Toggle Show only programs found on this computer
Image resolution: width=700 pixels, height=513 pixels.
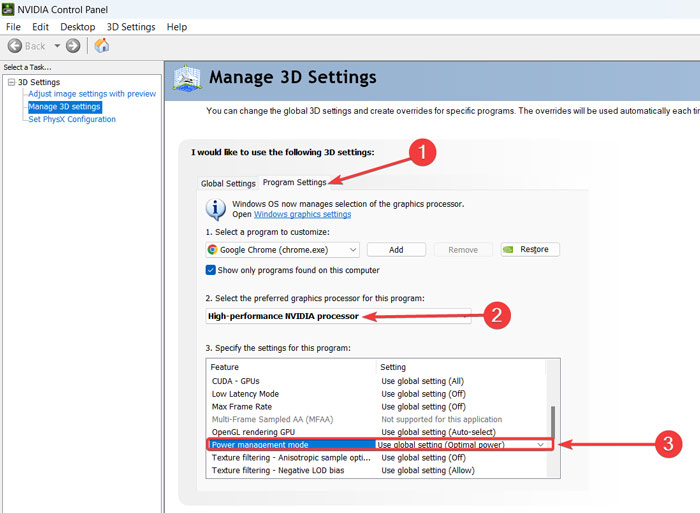pyautogui.click(x=211, y=270)
